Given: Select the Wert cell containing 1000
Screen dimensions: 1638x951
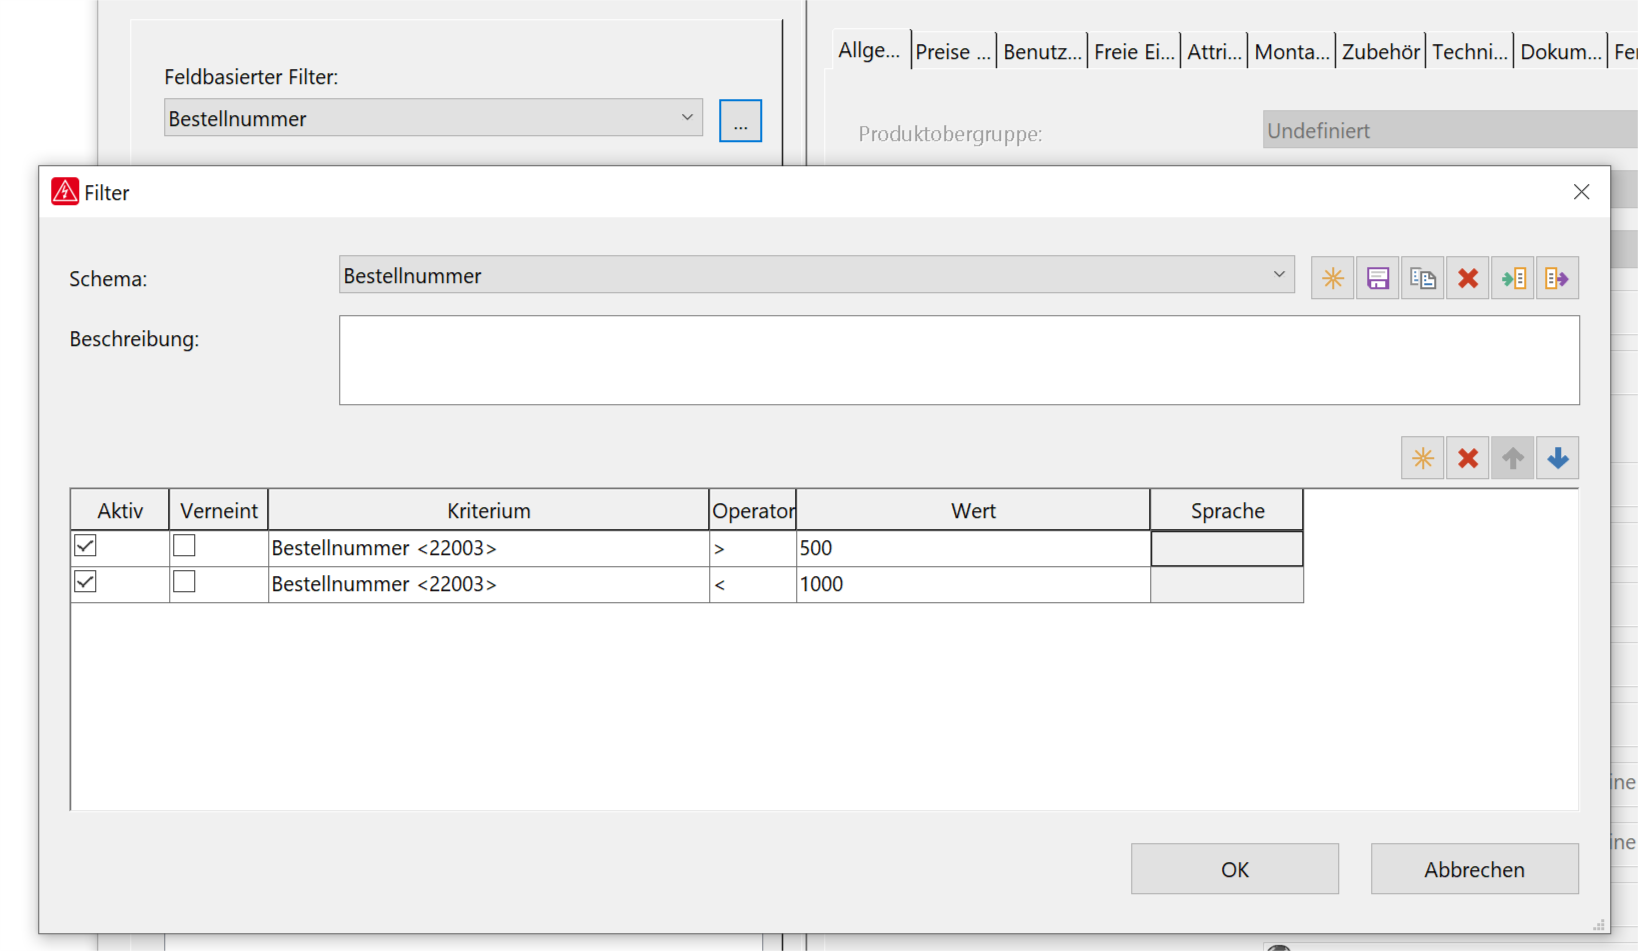Looking at the screenshot, I should pos(973,584).
